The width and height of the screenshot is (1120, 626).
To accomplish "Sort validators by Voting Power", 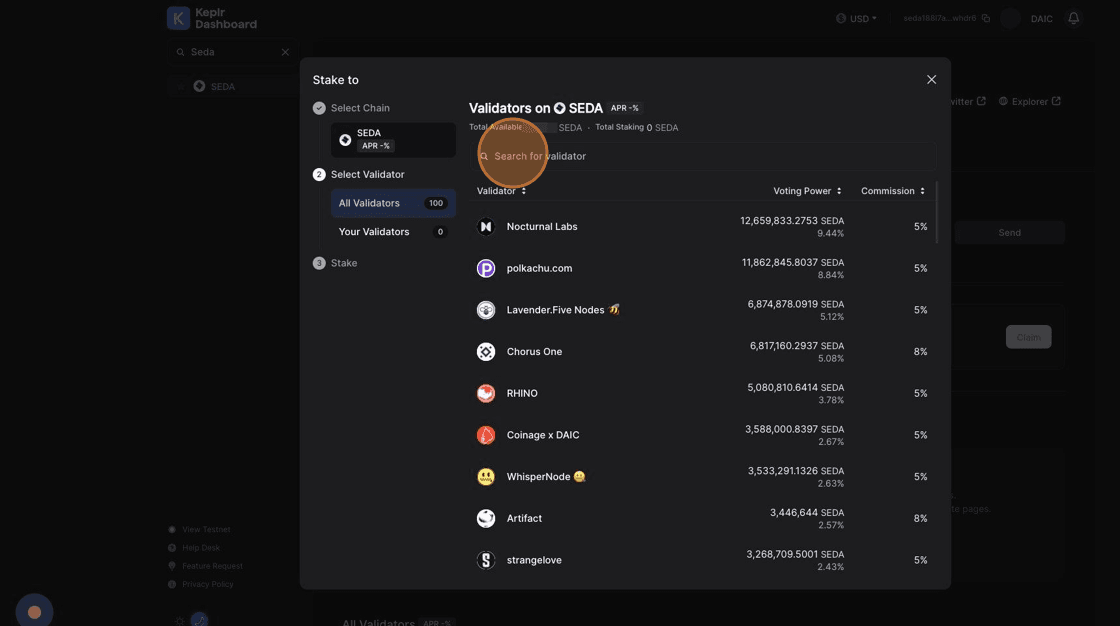I will coord(807,191).
